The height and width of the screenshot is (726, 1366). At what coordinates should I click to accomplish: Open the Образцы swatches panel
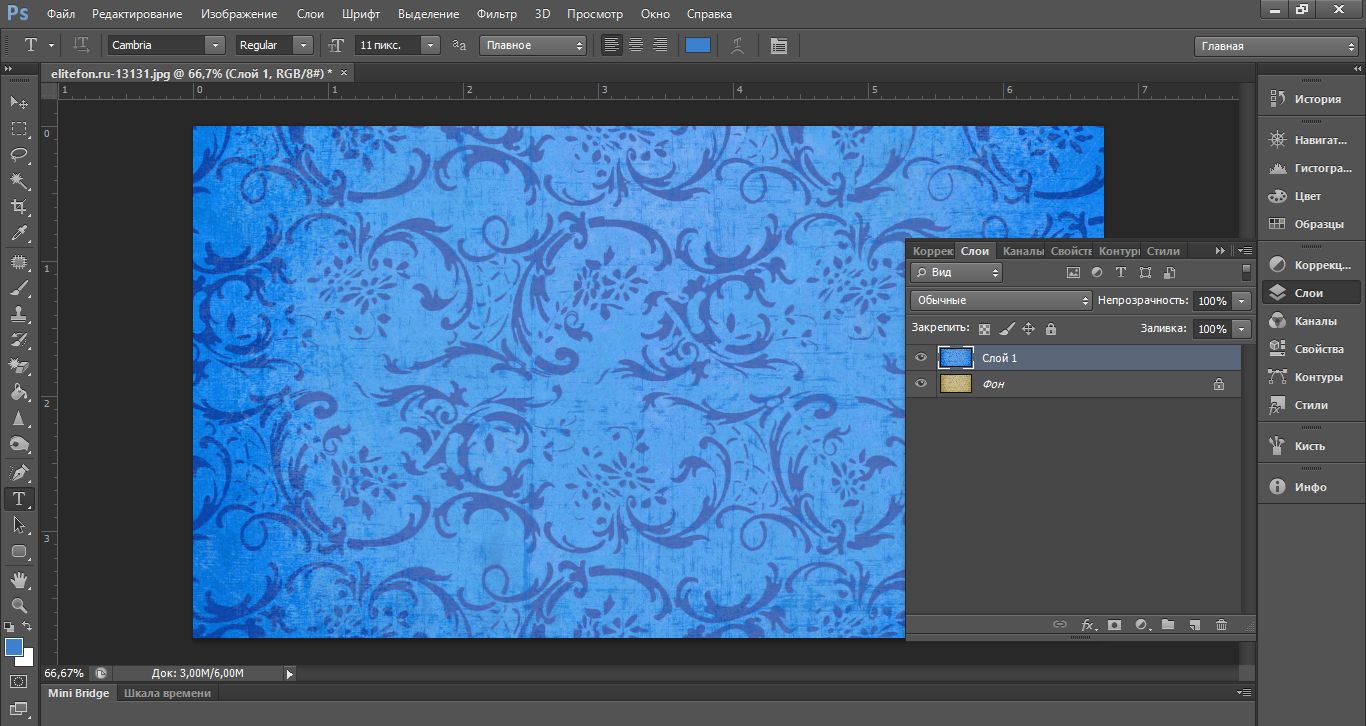click(1310, 224)
